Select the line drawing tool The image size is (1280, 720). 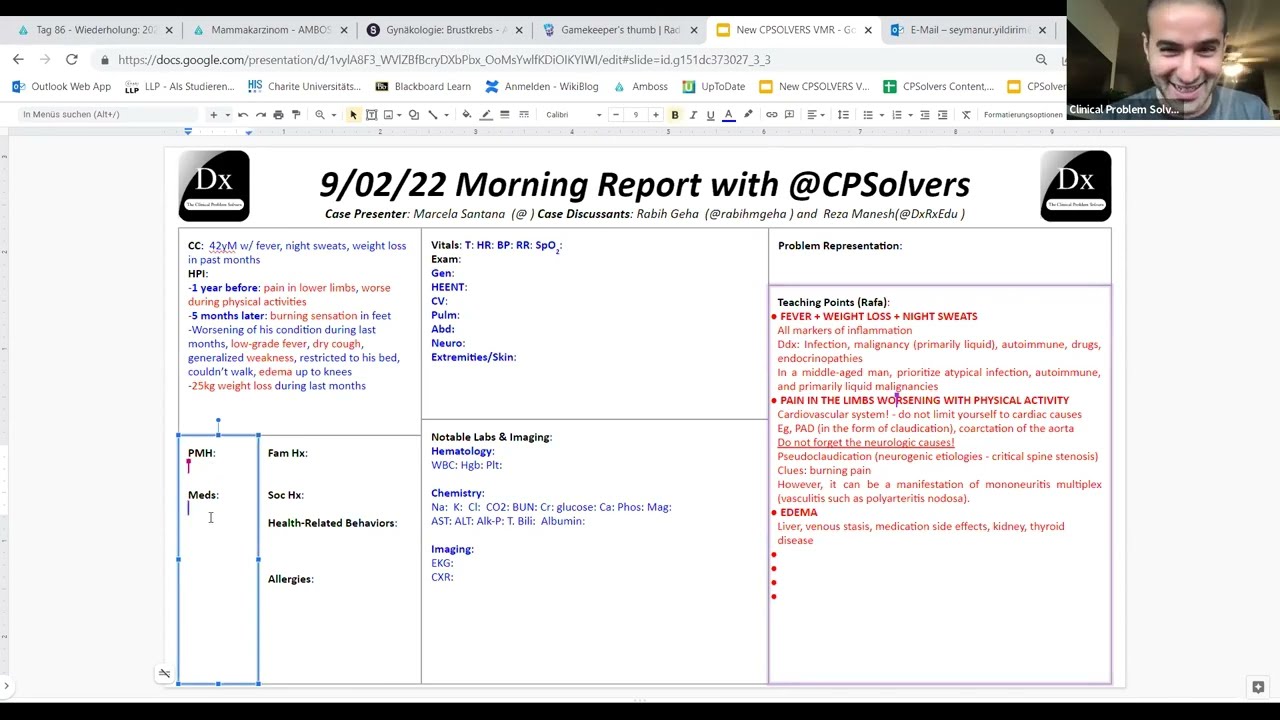(433, 115)
